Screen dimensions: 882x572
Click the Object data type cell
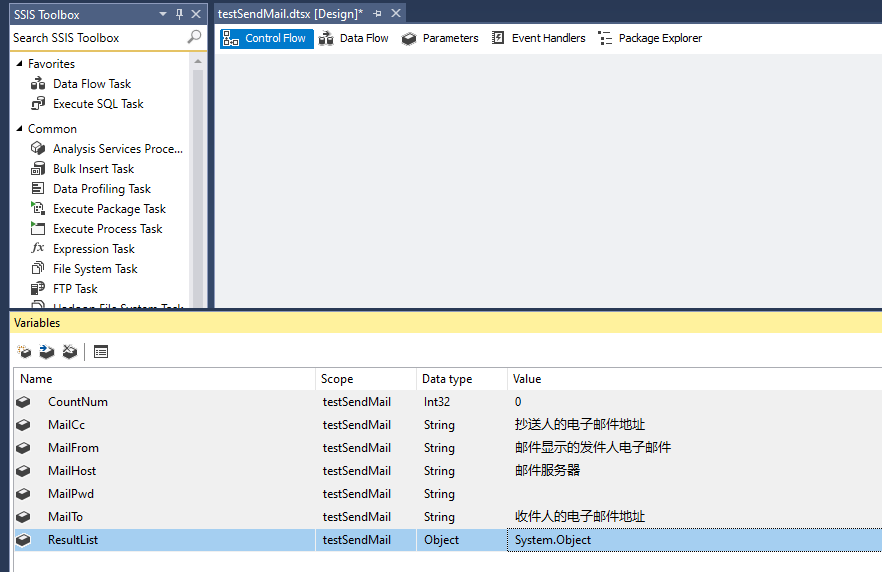(462, 540)
